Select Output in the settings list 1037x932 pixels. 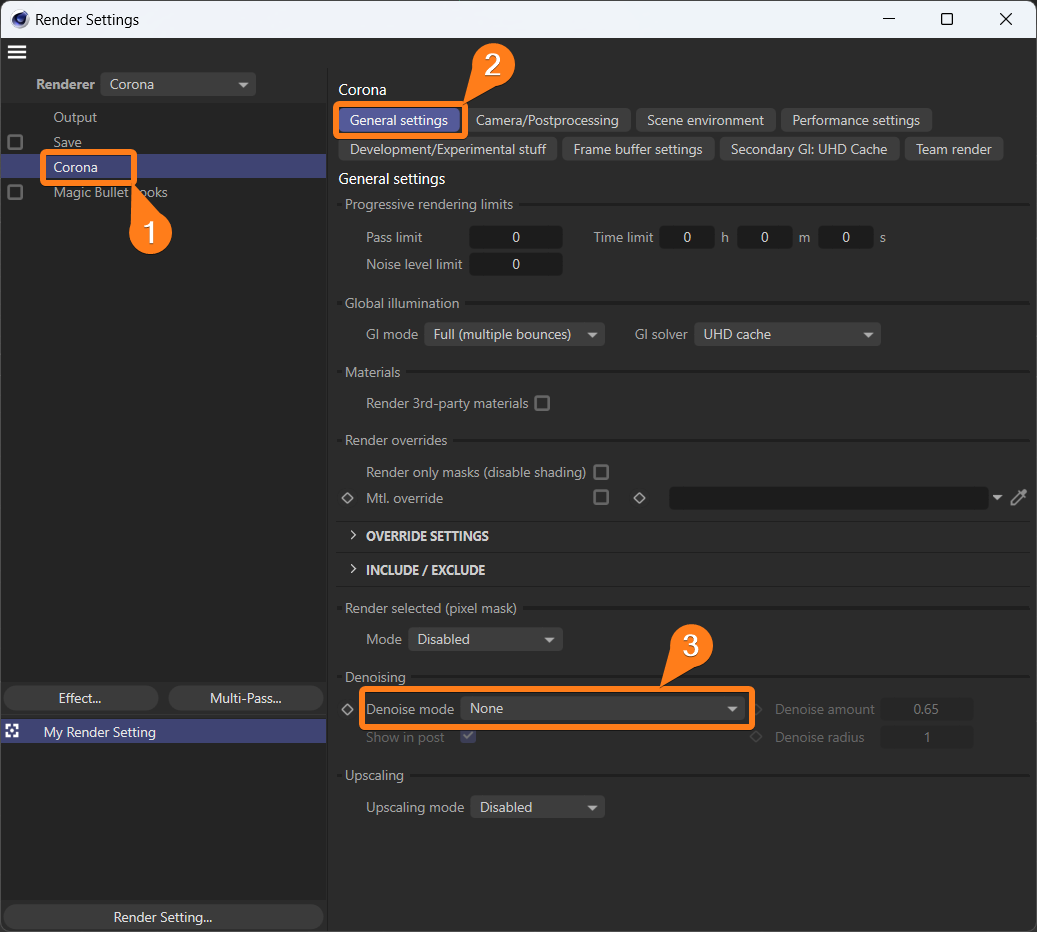click(x=75, y=117)
